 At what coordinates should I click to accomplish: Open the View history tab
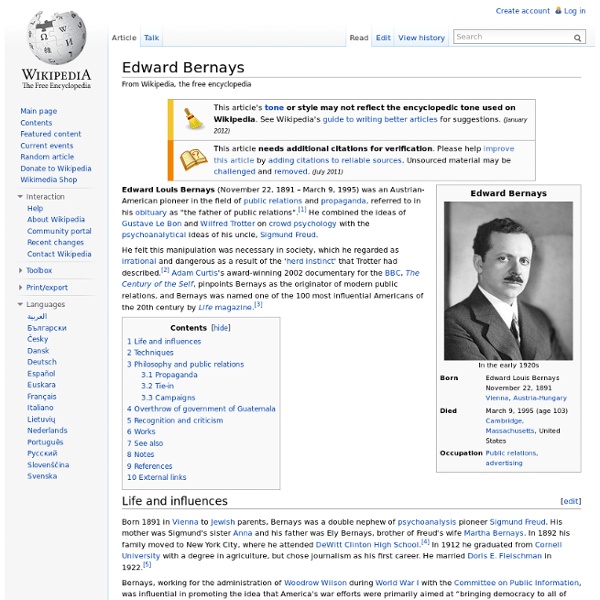421,38
